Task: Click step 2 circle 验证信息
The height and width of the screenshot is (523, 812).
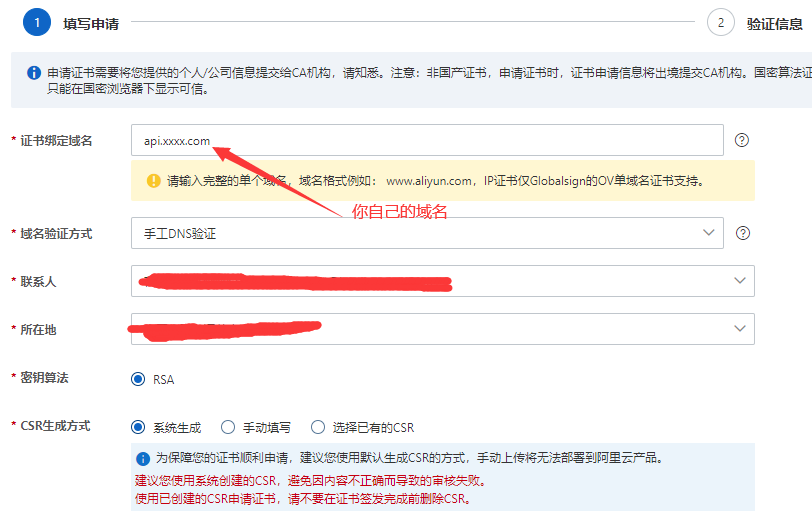Action: coord(721,22)
